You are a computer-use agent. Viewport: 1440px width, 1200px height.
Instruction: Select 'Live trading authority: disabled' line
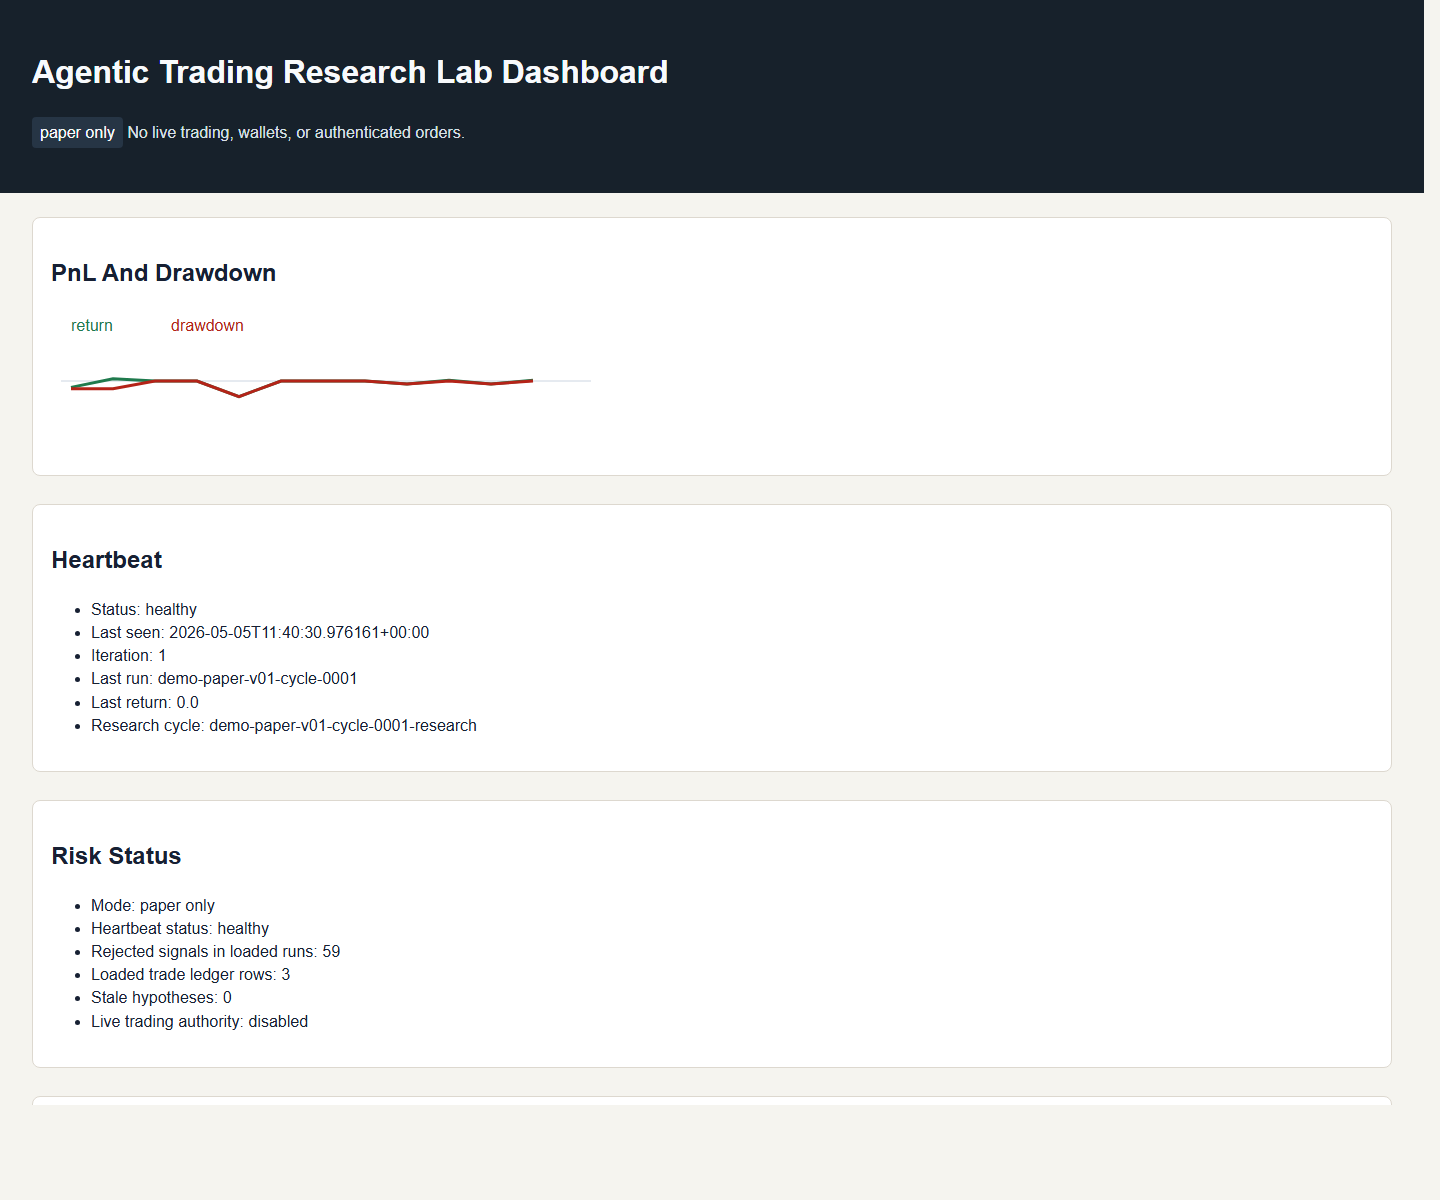(200, 1021)
